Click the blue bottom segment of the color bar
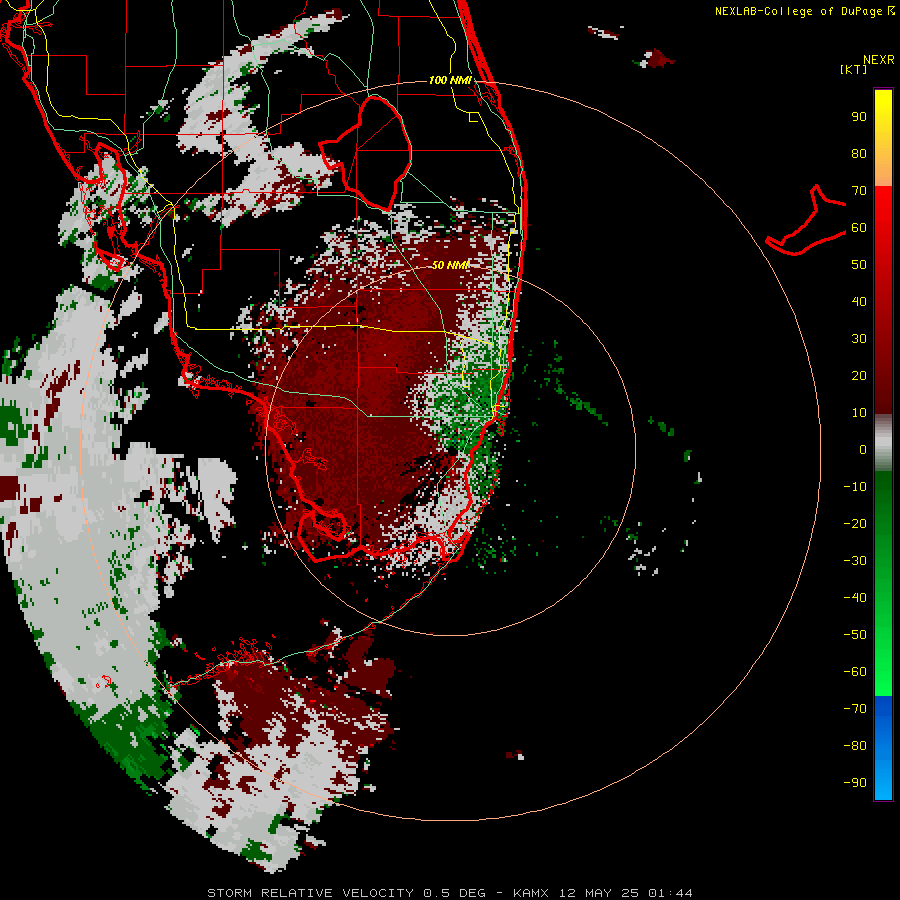Screen dimensions: 900x900 pos(883,748)
